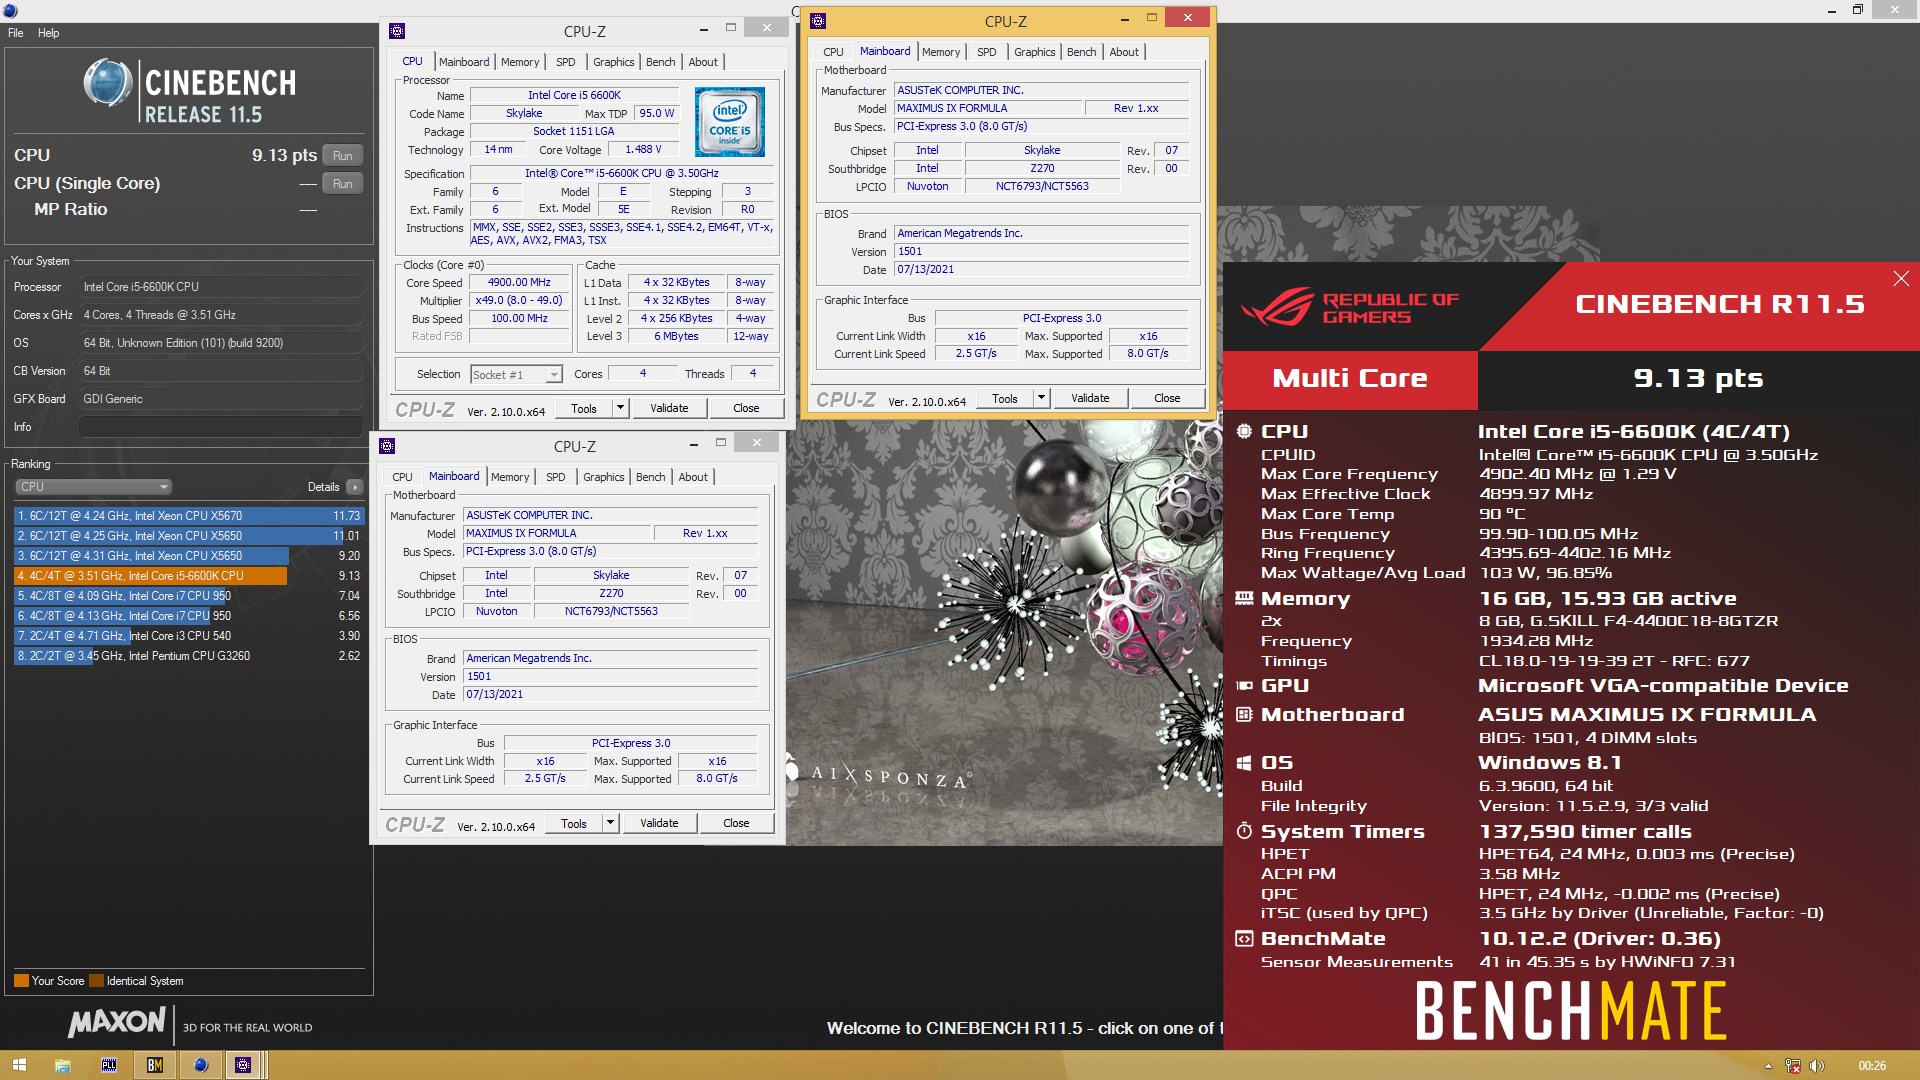Select ranking row 7 Core i3 540
Screen dimensions: 1920x1080
coord(188,636)
